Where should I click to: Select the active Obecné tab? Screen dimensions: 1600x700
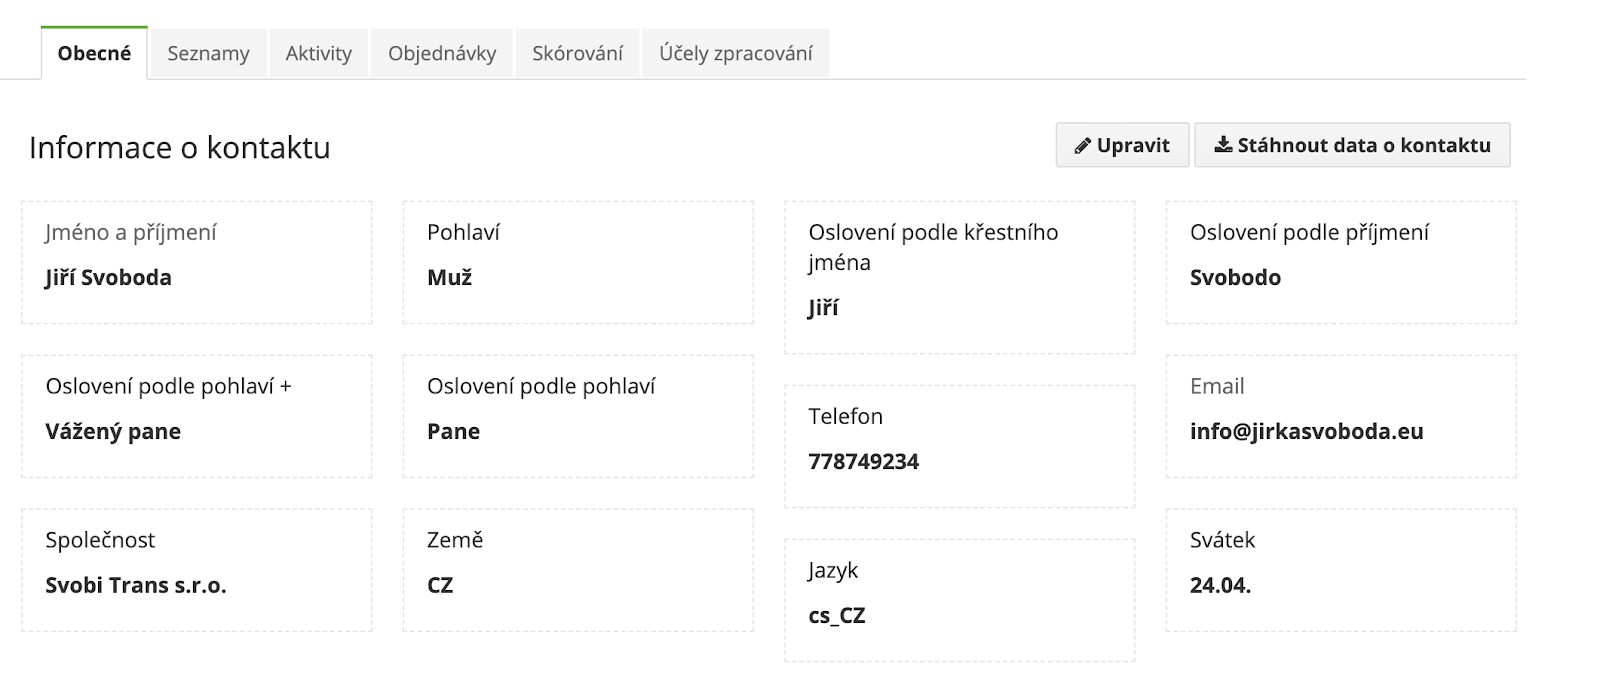(94, 53)
